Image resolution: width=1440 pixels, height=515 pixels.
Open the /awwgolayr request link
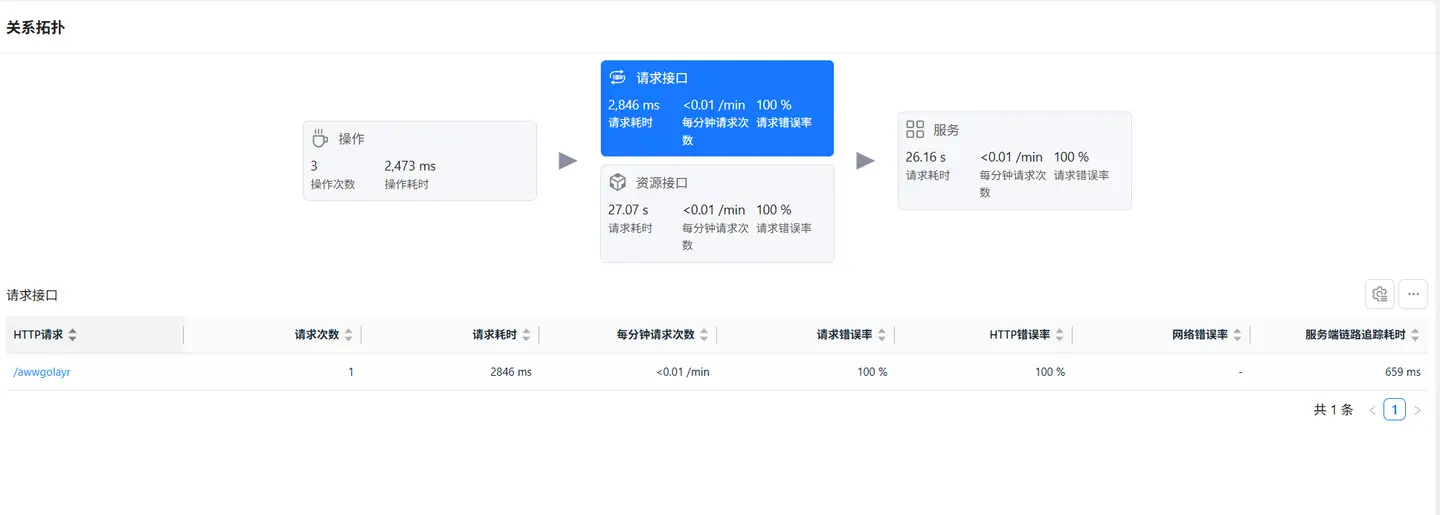point(42,372)
